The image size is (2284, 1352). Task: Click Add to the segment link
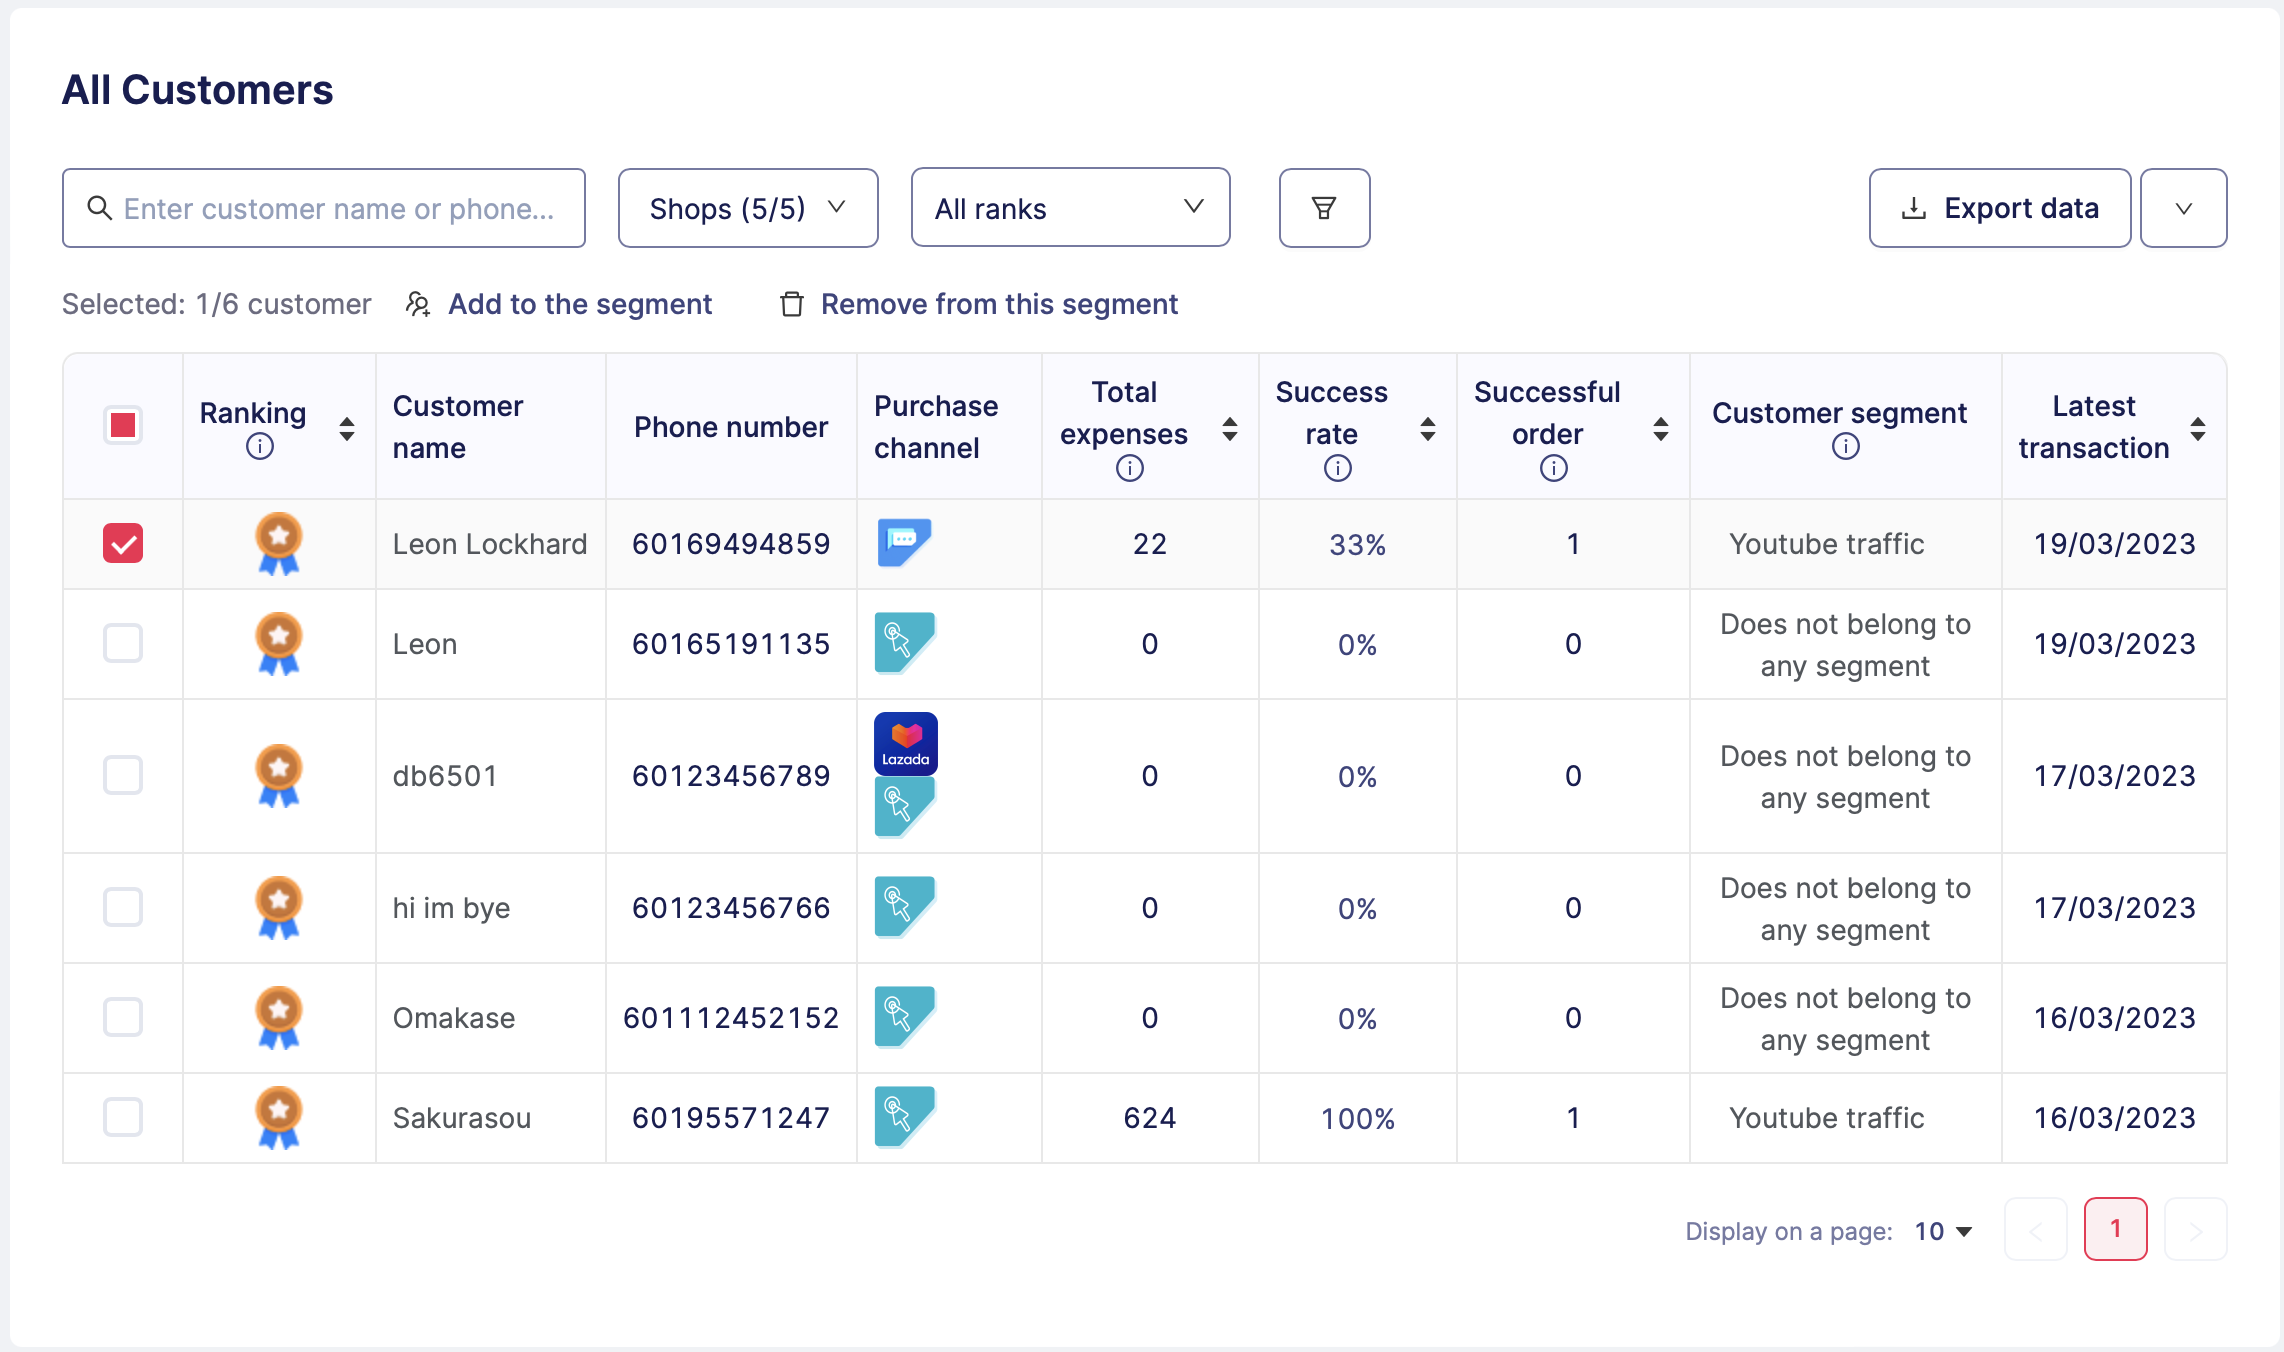click(579, 304)
